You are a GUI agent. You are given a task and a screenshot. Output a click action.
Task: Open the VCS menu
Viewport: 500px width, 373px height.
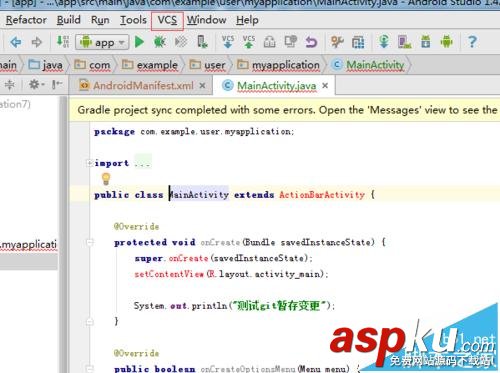point(167,21)
